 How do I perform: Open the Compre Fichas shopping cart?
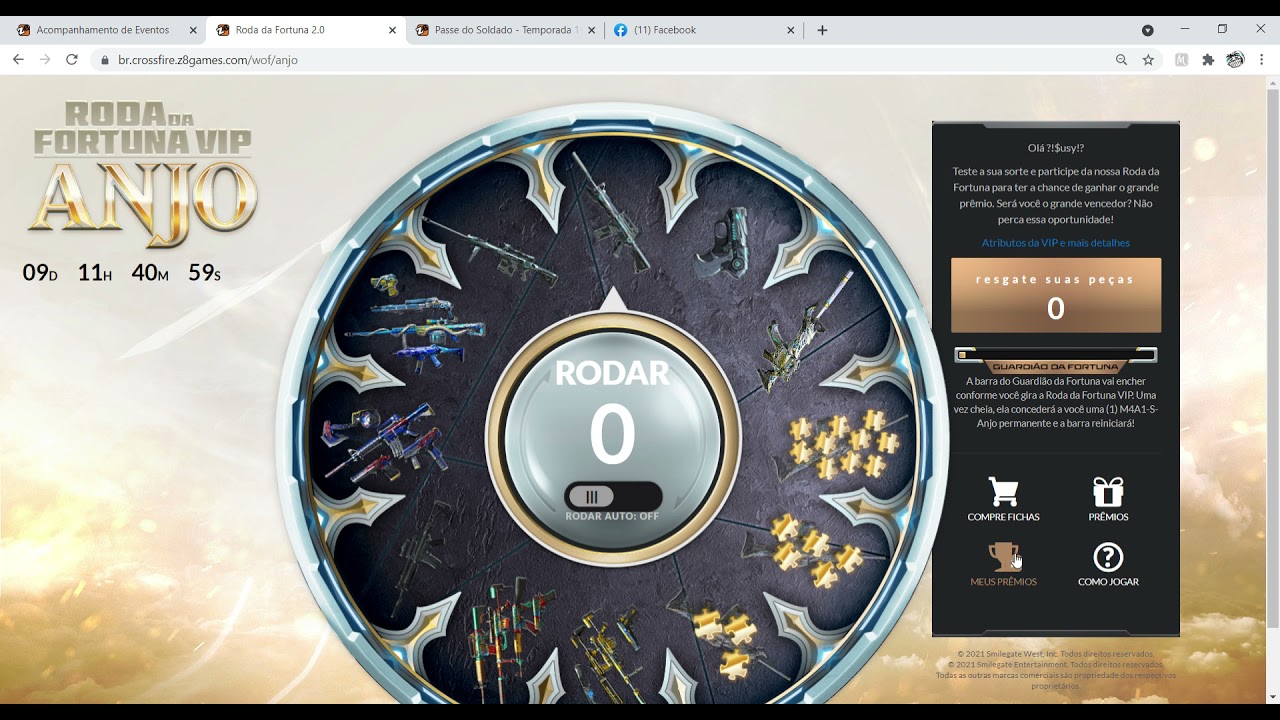(1003, 499)
